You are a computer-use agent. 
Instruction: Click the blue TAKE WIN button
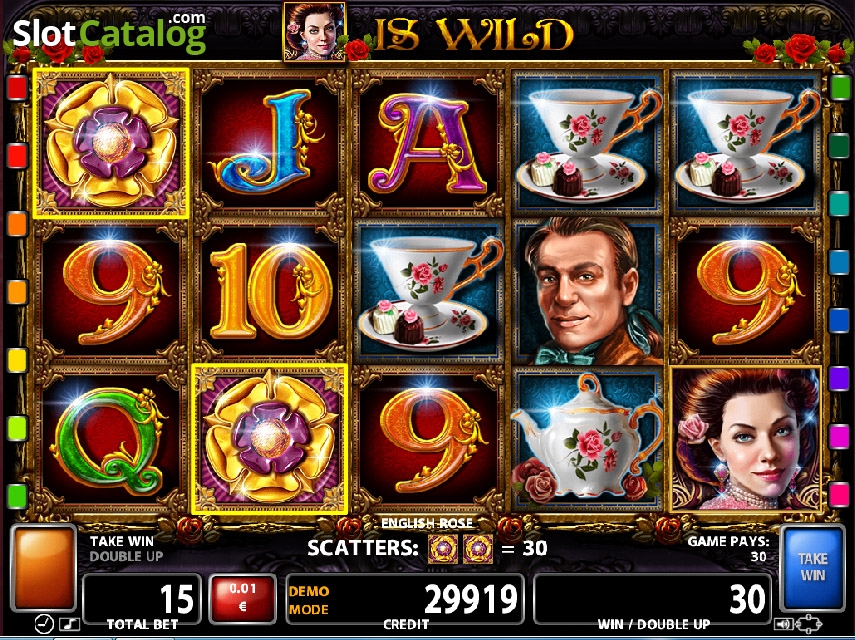pyautogui.click(x=812, y=568)
